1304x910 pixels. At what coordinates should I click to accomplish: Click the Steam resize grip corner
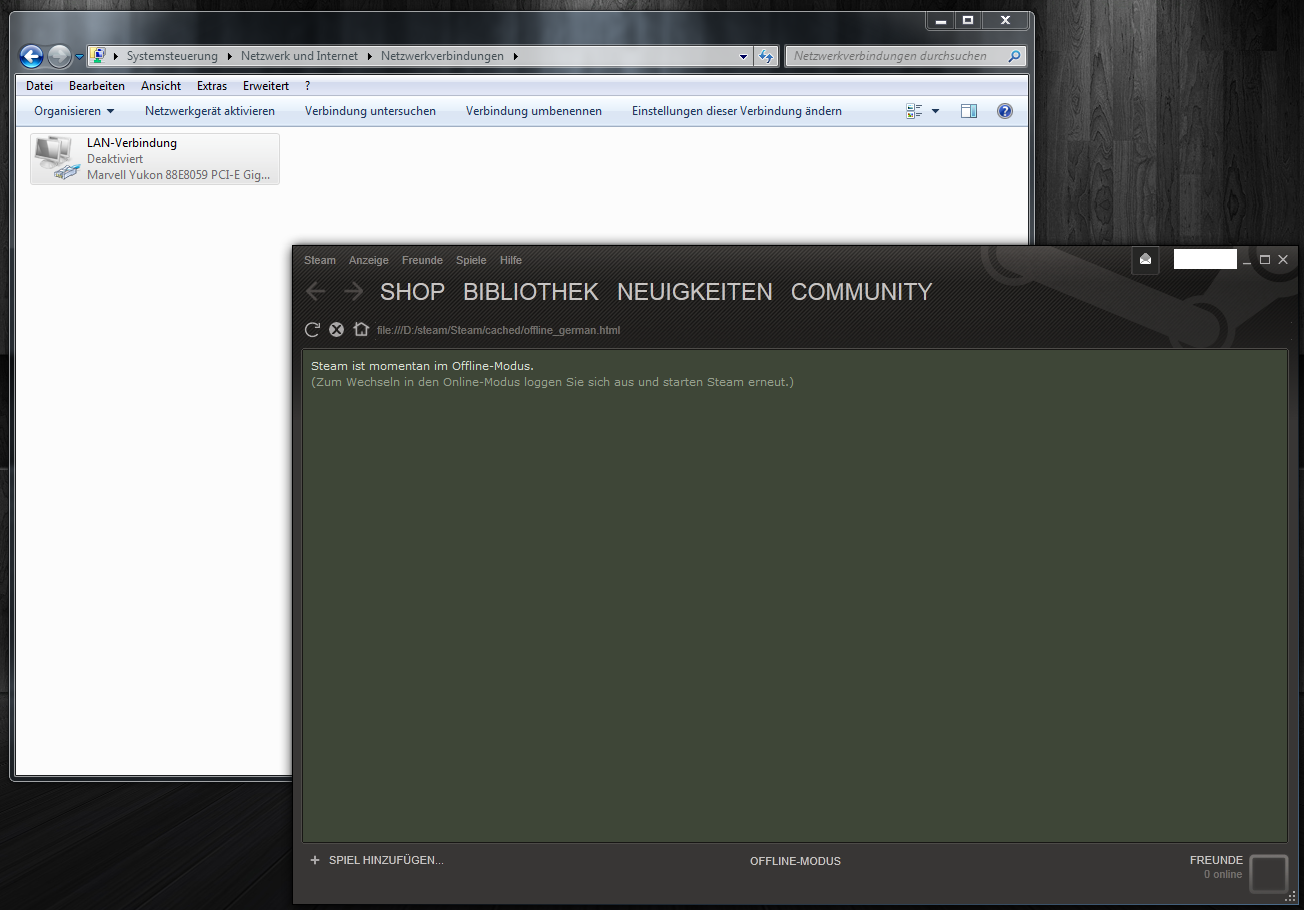click(x=1290, y=896)
